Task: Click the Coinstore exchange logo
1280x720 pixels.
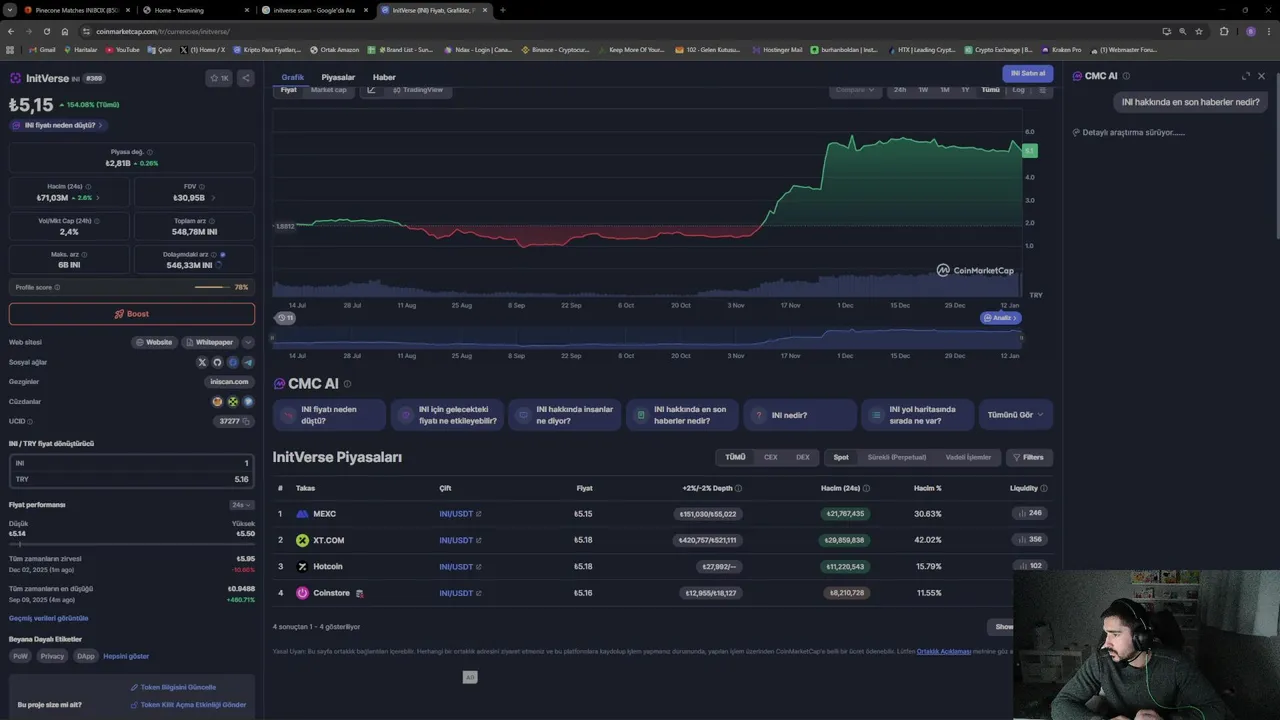Action: 302,593
